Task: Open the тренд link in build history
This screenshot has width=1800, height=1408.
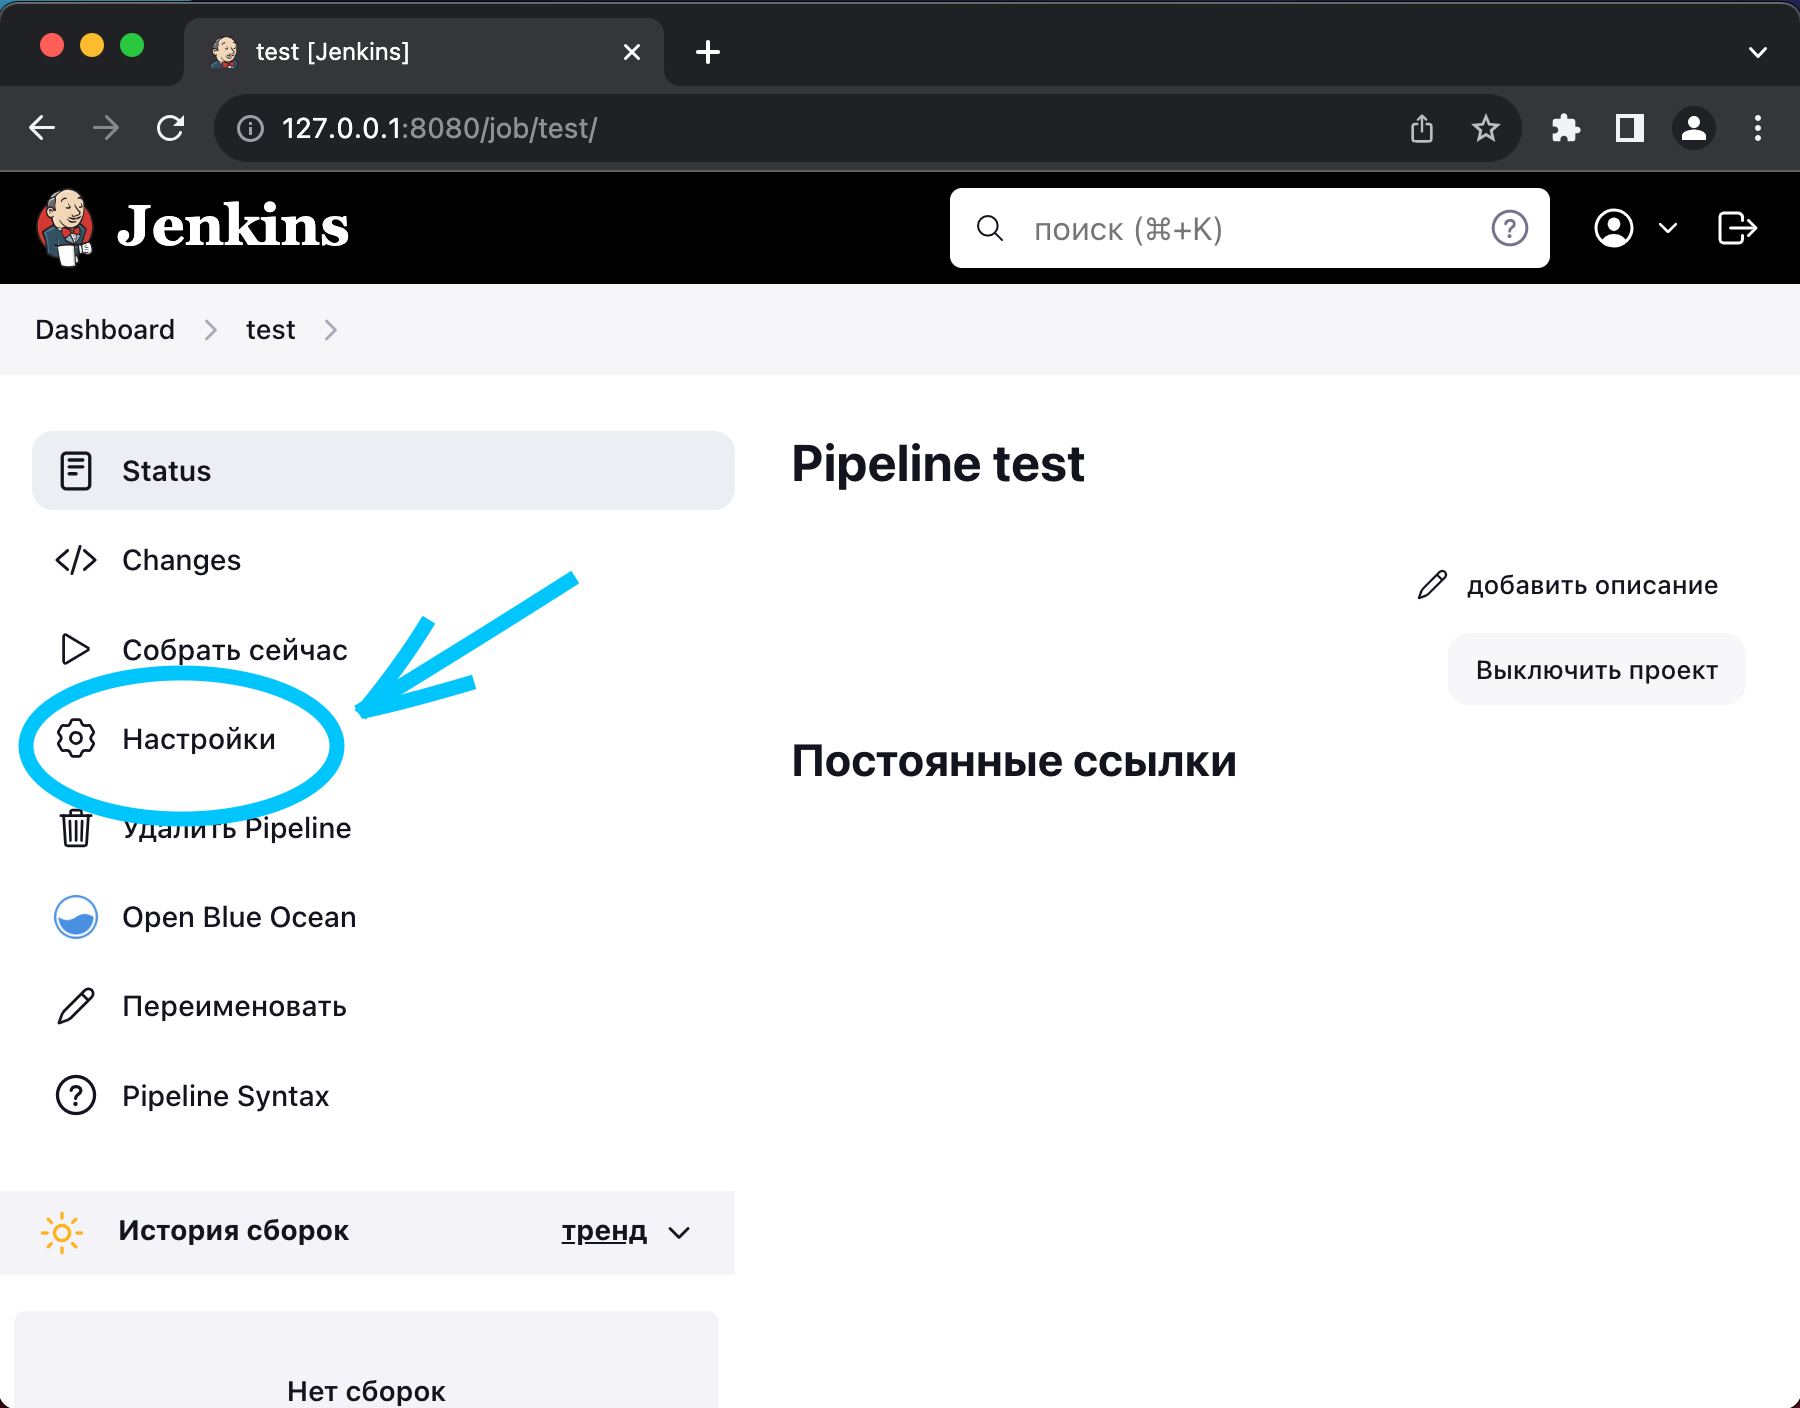Action: (604, 1231)
